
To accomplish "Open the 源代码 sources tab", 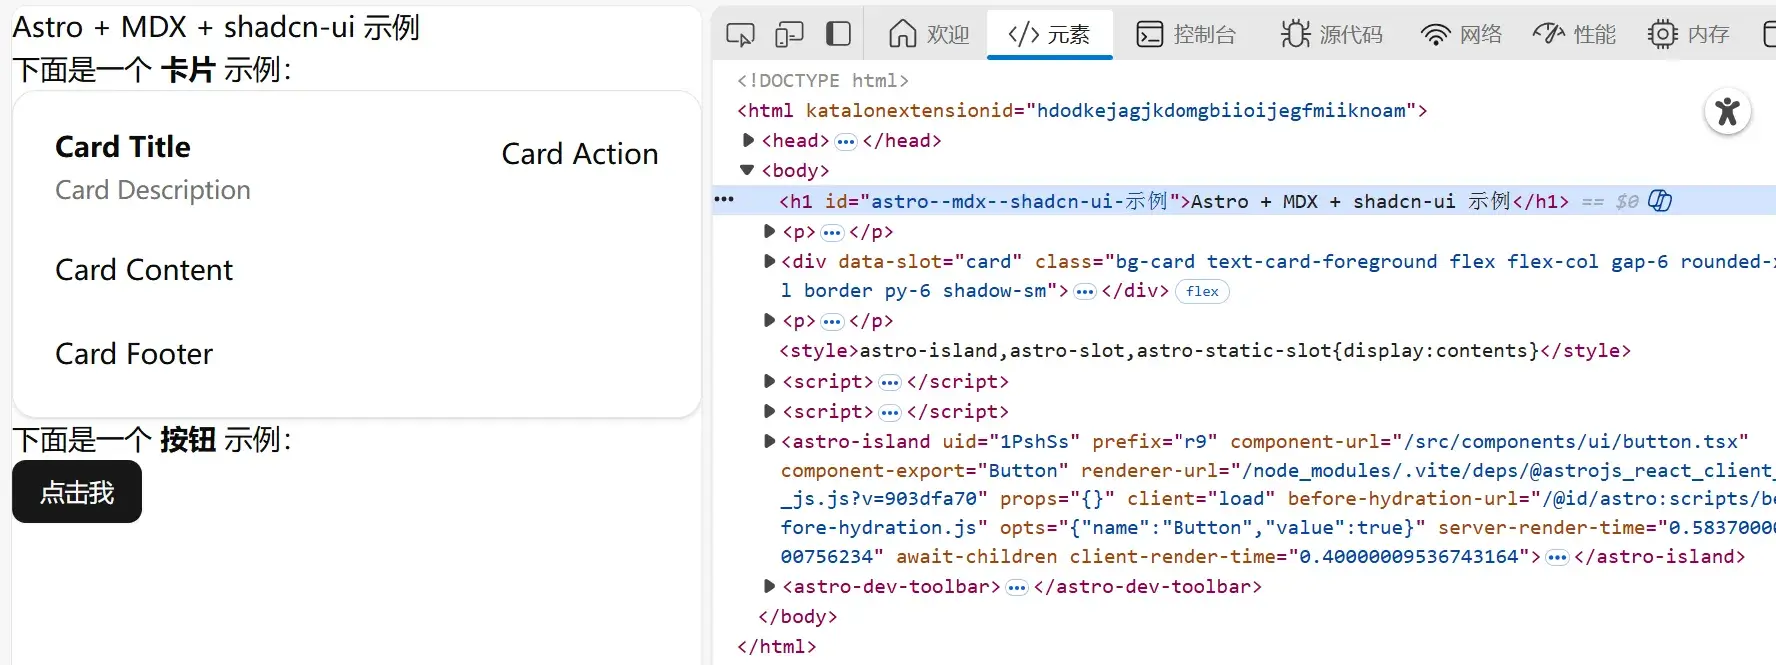I will tap(1332, 34).
